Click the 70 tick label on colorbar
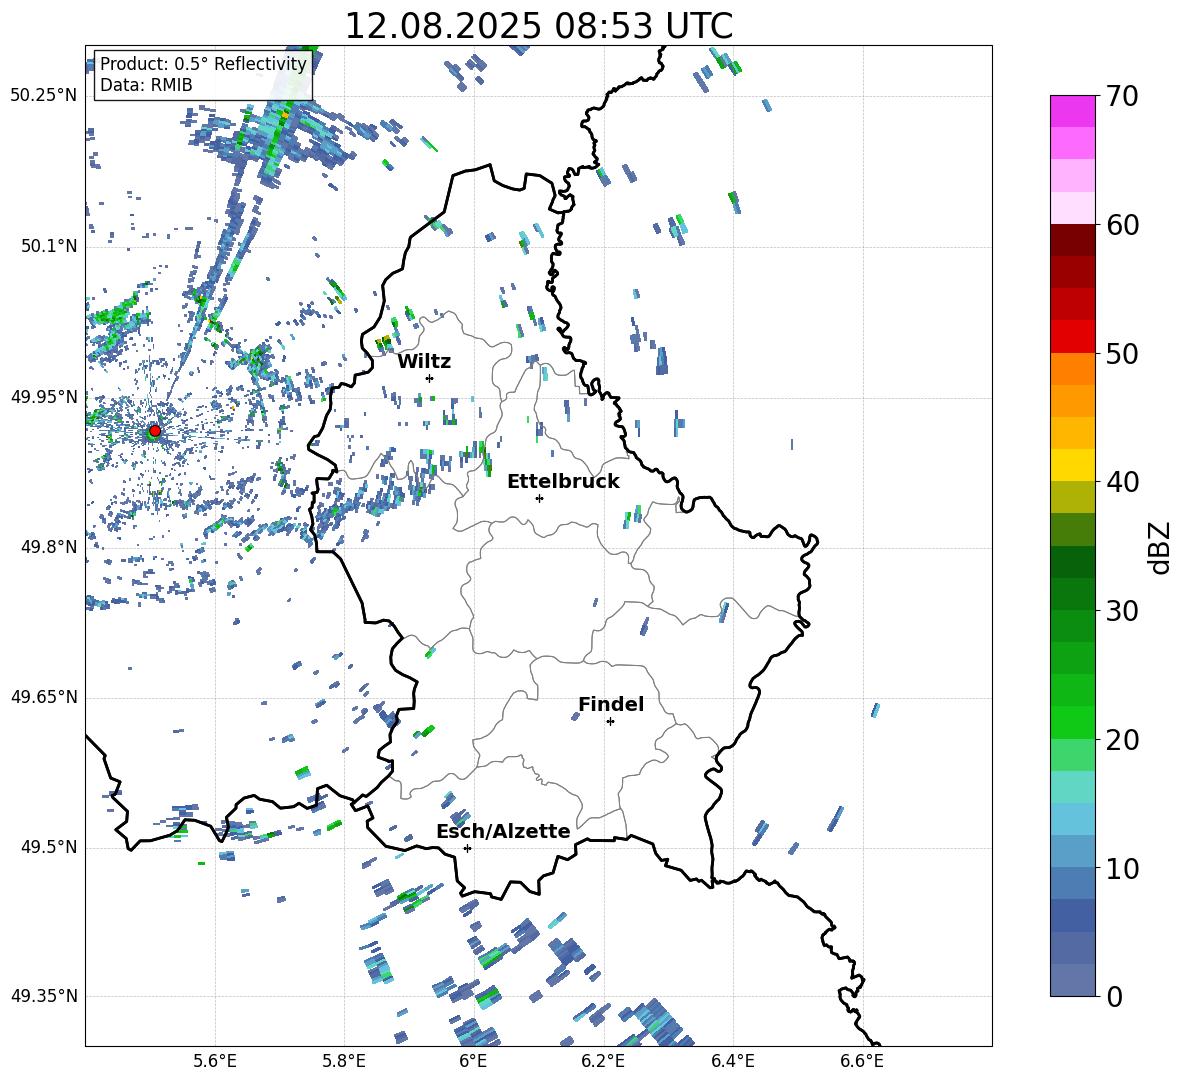The image size is (1184, 1081). point(1122,97)
